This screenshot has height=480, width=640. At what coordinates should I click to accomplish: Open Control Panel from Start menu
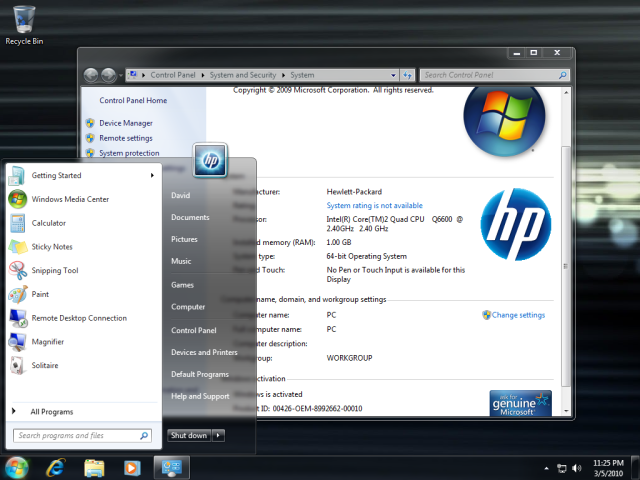pos(193,331)
